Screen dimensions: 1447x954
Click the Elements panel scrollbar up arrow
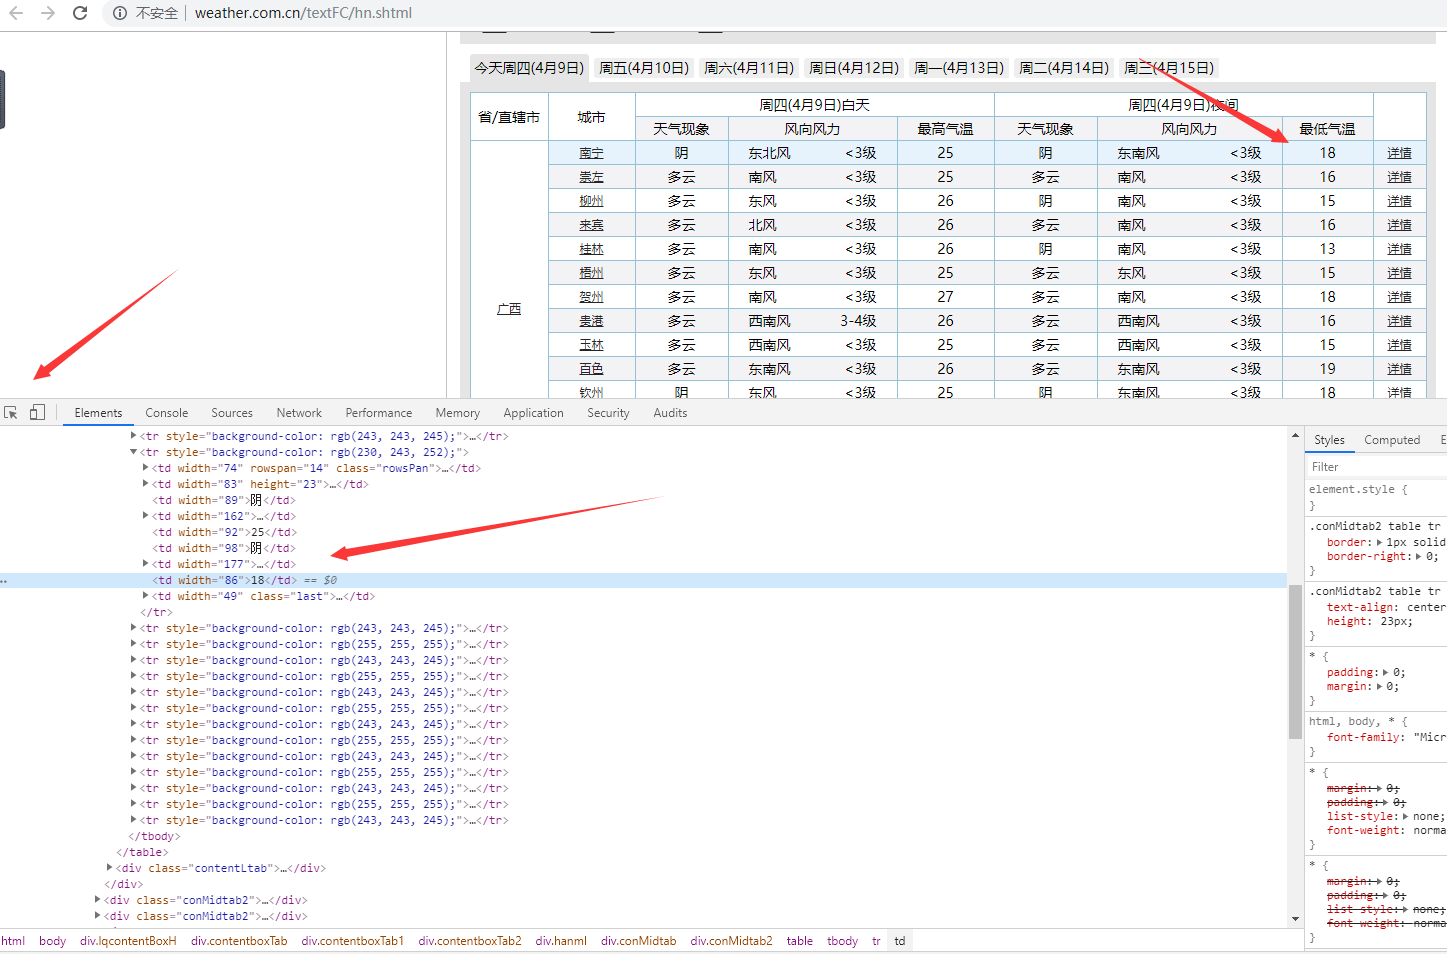click(1296, 436)
